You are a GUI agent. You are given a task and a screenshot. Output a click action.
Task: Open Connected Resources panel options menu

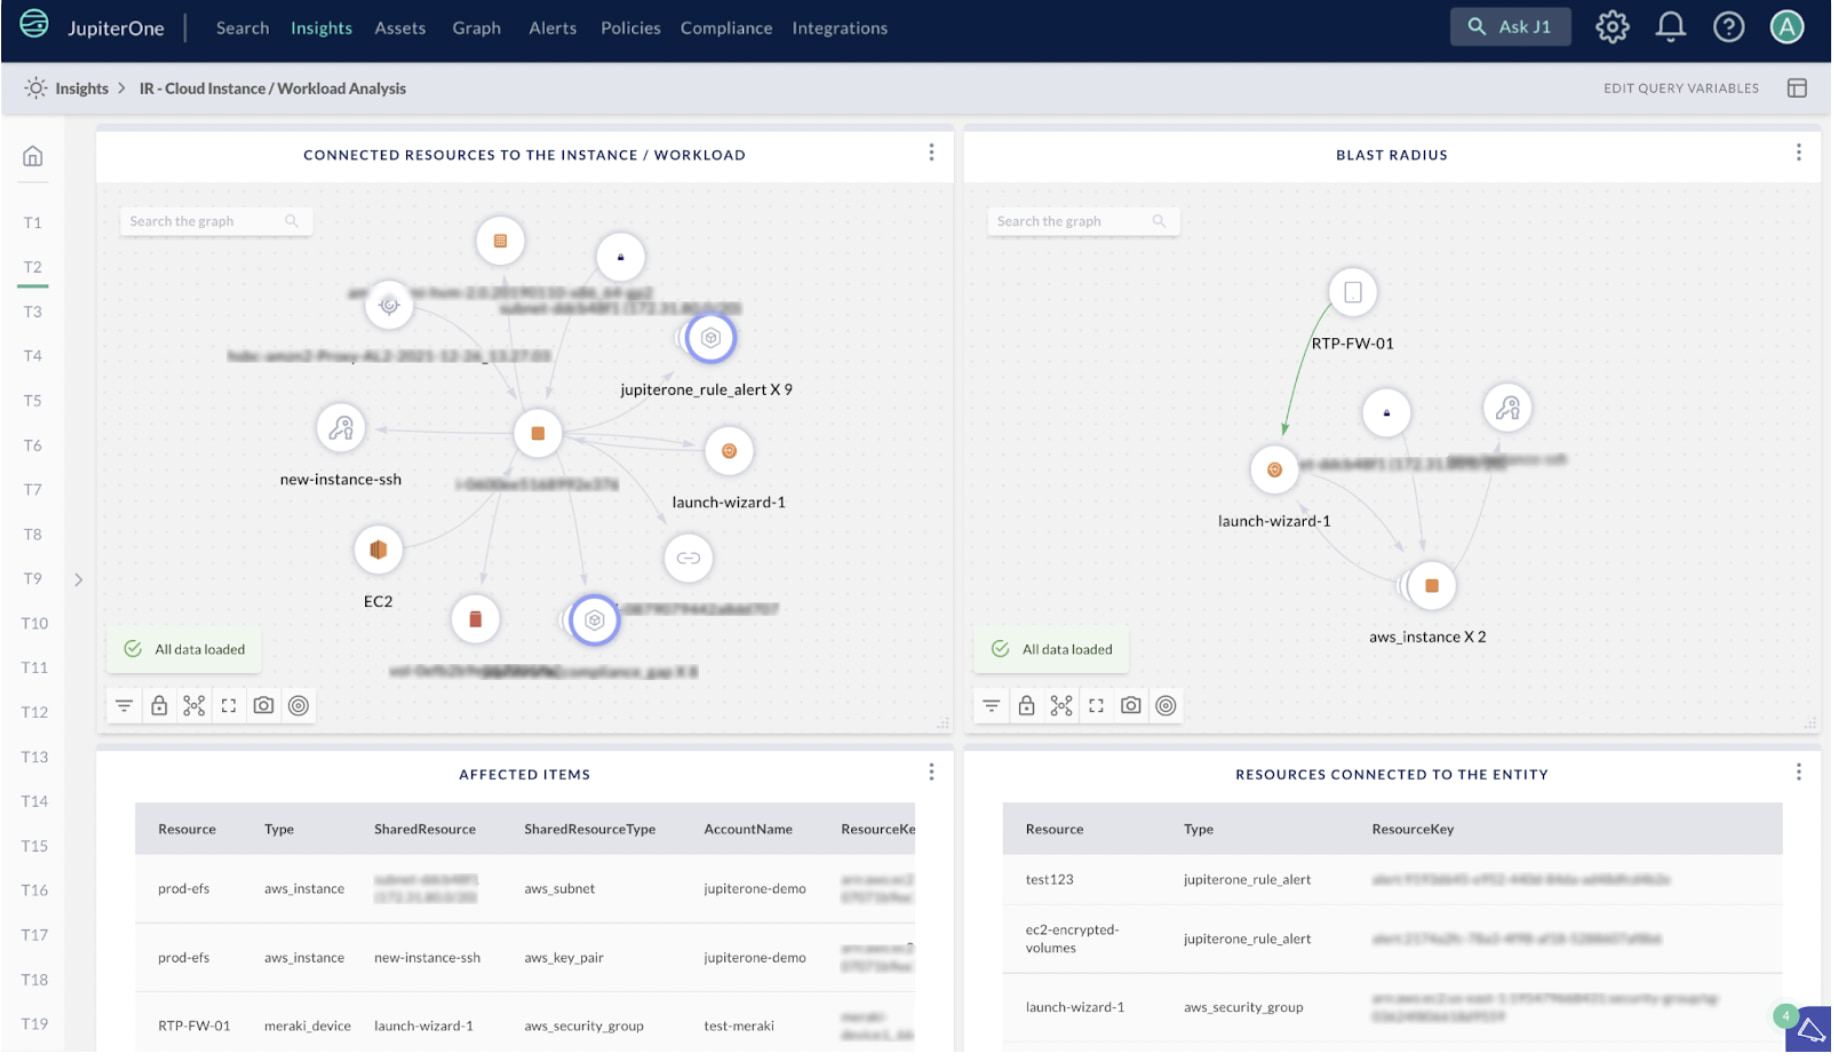point(932,152)
